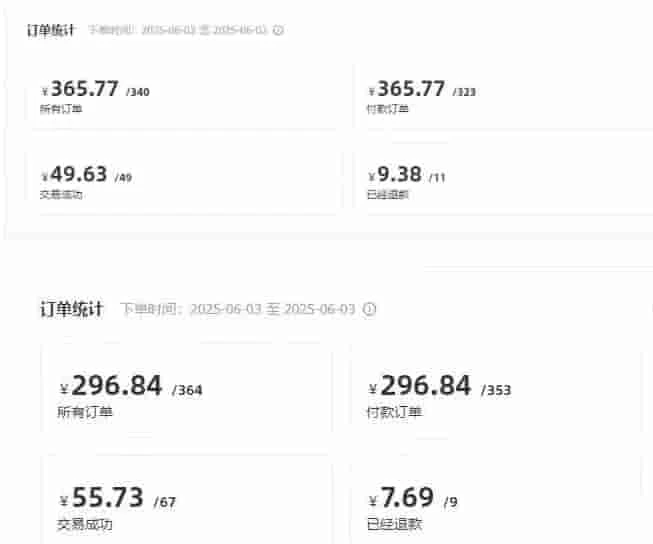Open the 所有订单 card showing ¥365.77
The width and height of the screenshot is (653, 544).
[x=183, y=97]
